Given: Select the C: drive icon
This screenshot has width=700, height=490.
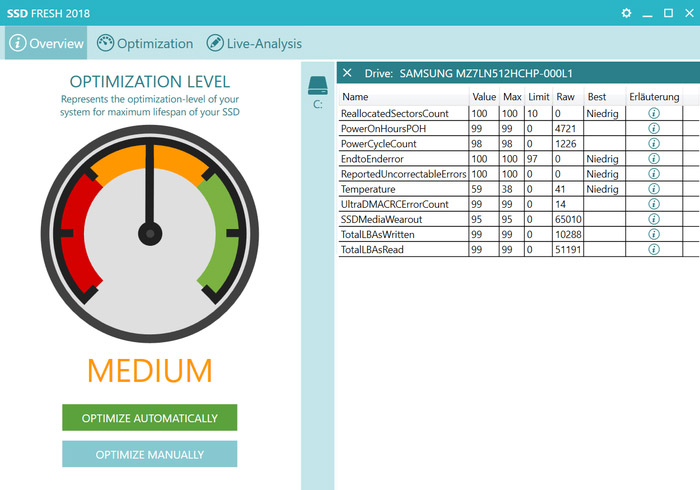Looking at the screenshot, I should pos(317,92).
